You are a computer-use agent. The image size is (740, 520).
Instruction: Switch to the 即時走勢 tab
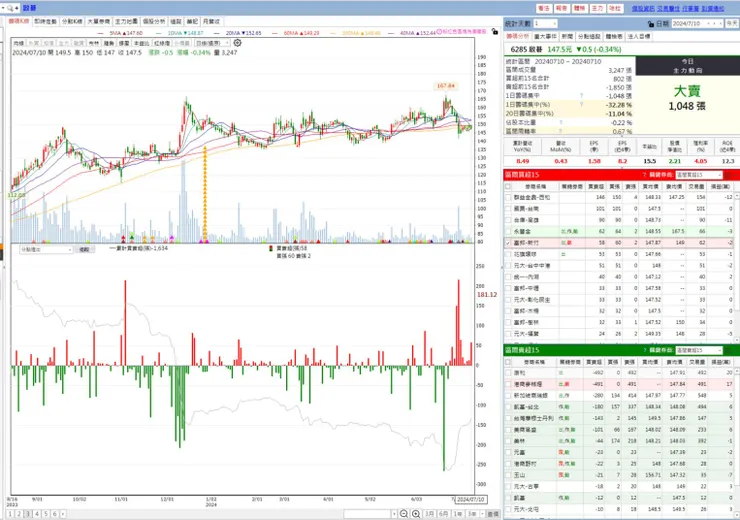pos(46,22)
